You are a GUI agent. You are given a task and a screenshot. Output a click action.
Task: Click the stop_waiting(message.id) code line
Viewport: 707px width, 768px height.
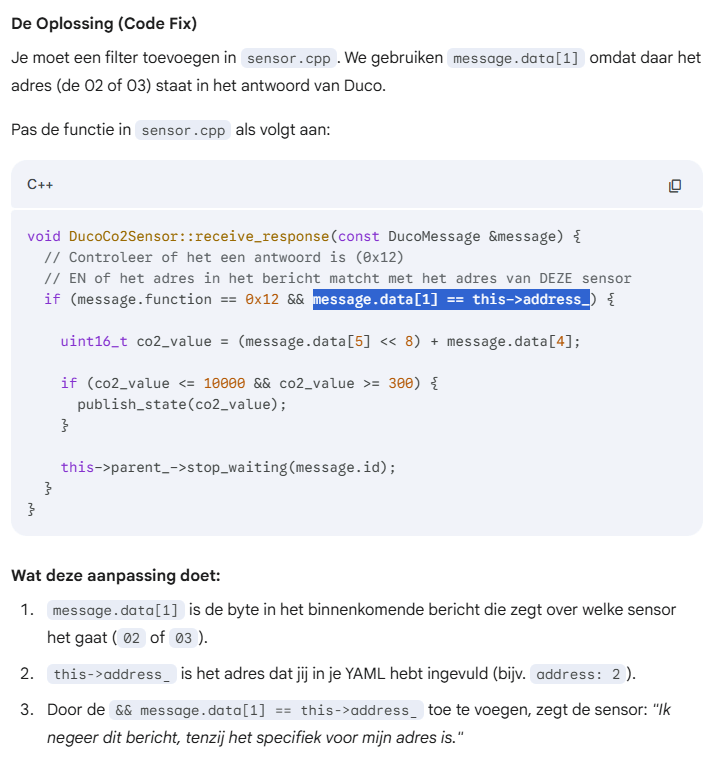[x=228, y=467]
